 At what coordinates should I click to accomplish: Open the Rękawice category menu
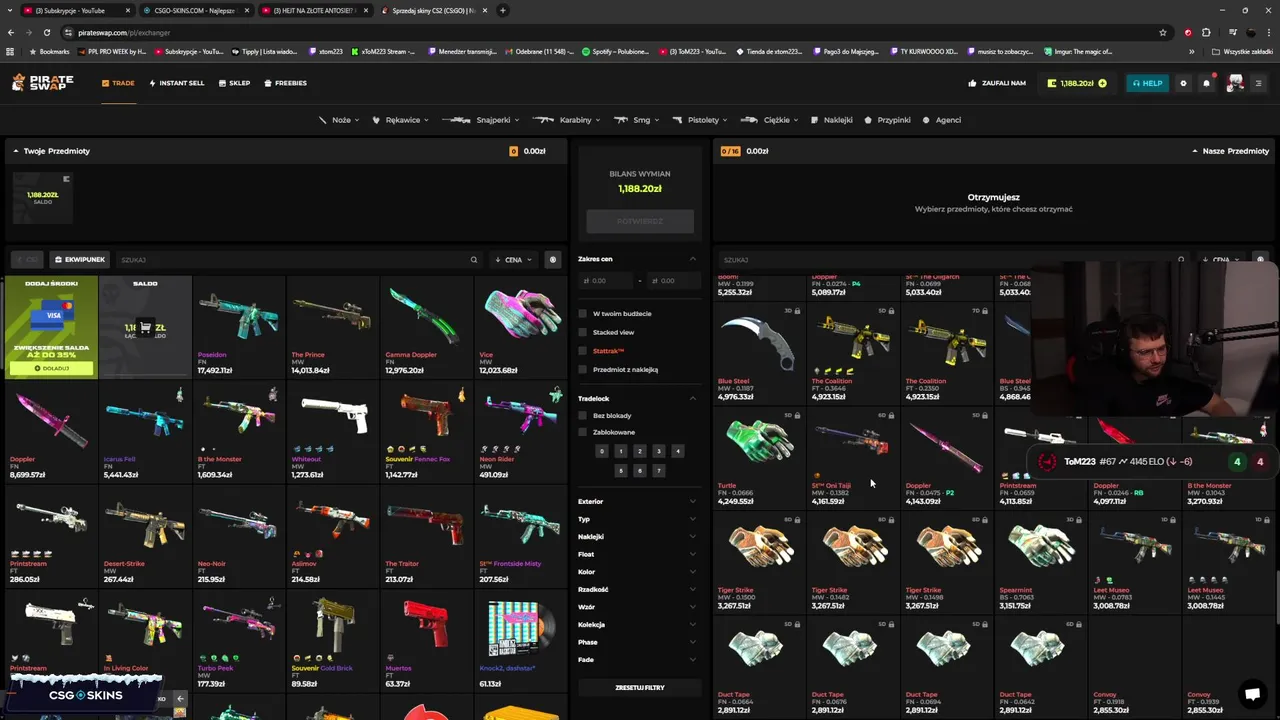401,120
